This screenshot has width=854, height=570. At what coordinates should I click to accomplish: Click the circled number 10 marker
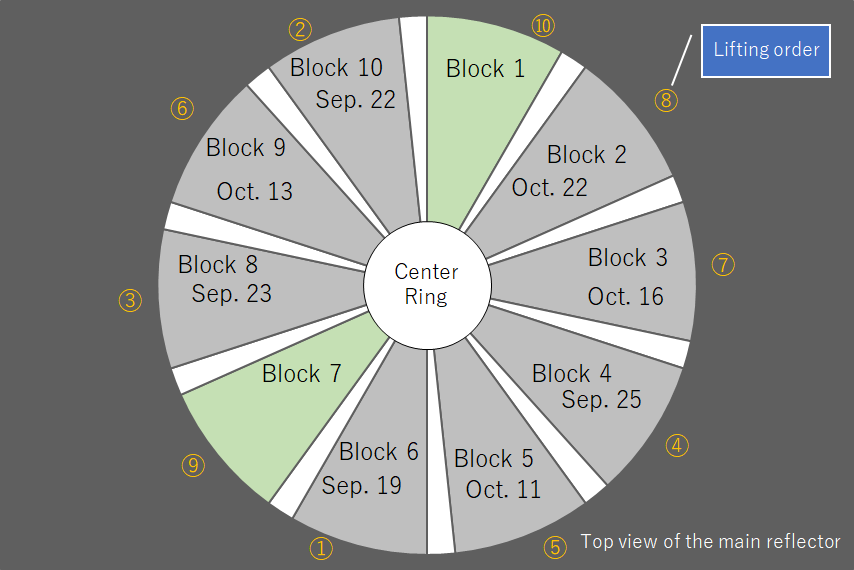tap(543, 26)
